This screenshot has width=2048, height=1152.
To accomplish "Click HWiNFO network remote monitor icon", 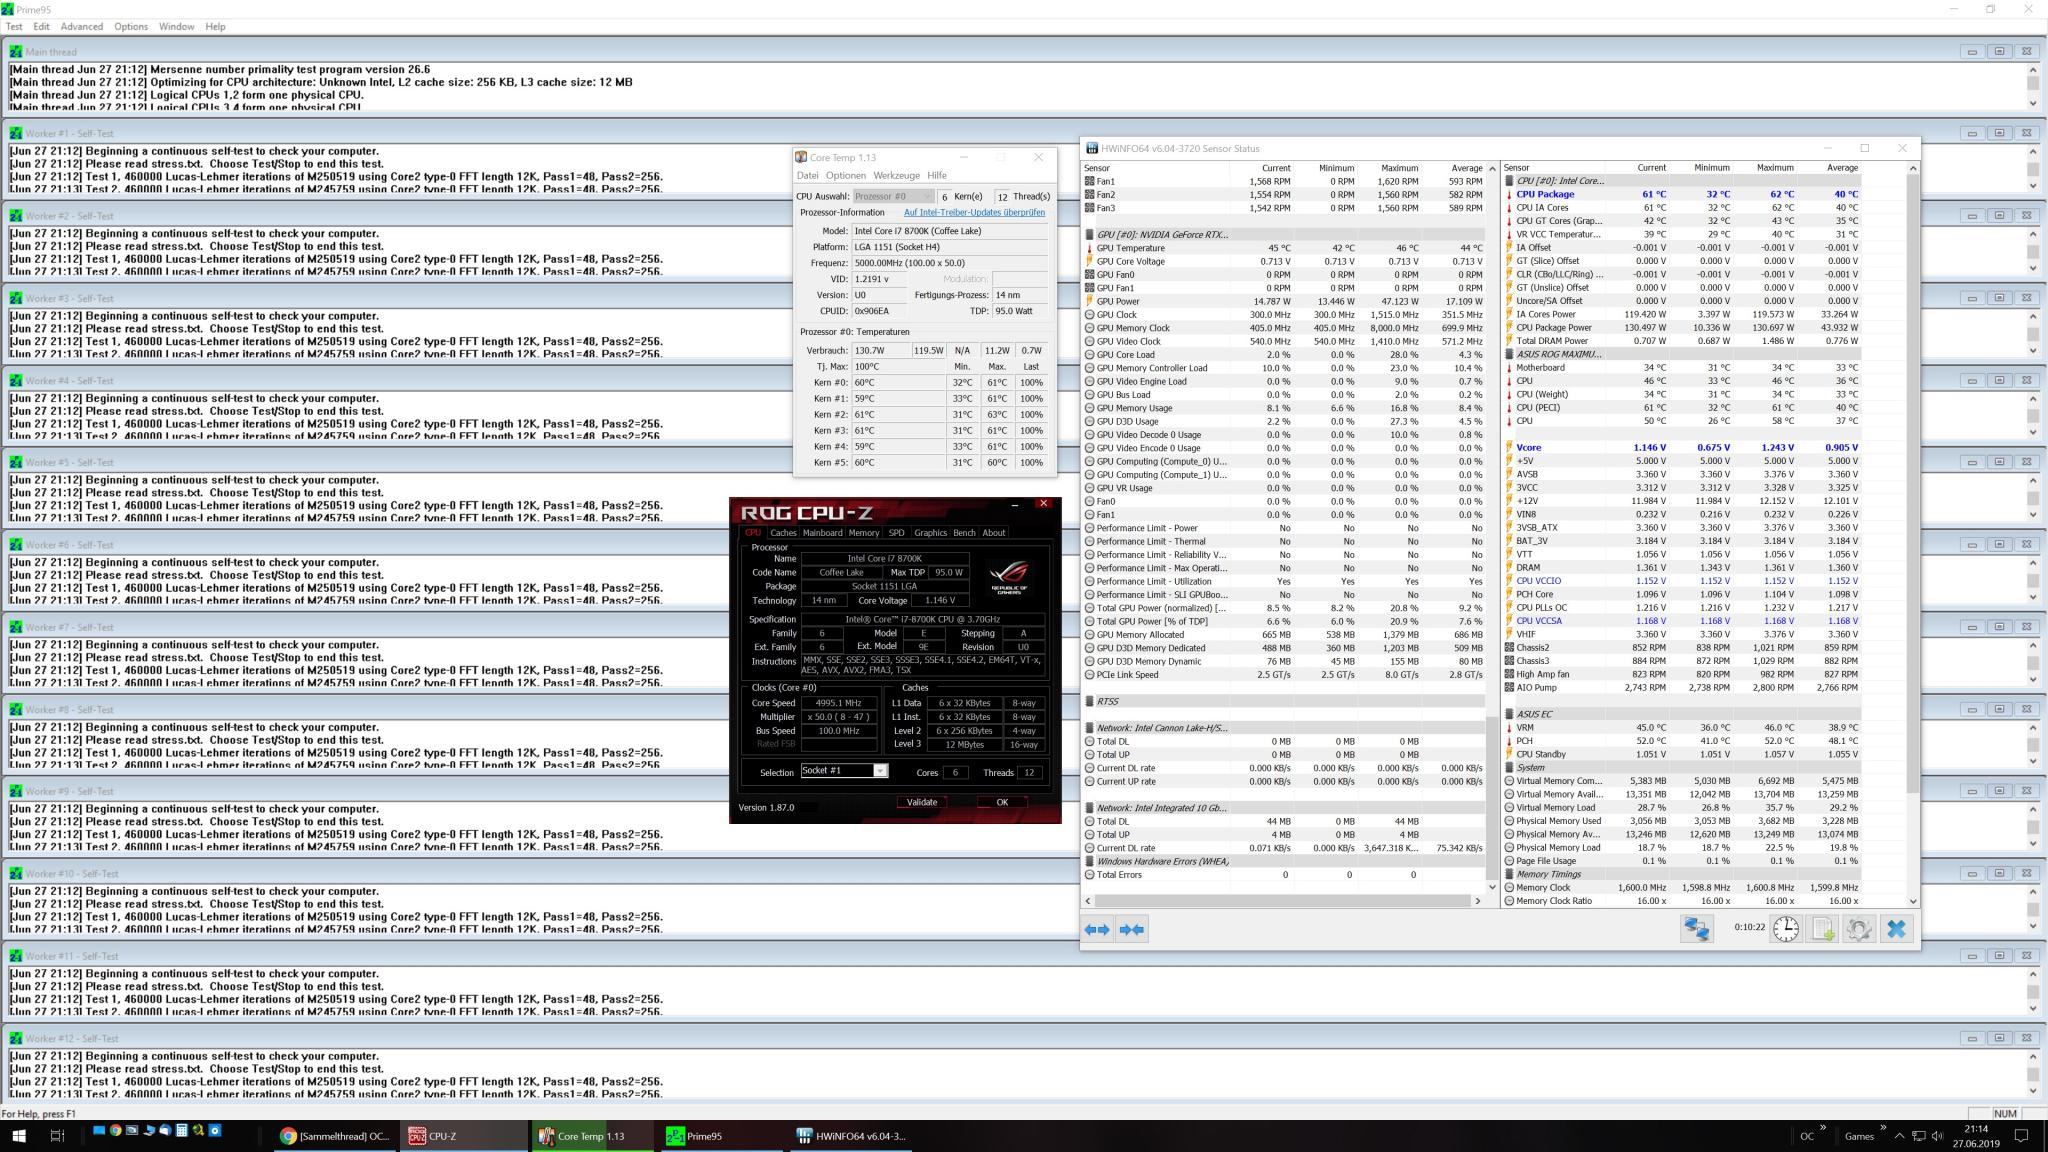I will pos(1696,929).
